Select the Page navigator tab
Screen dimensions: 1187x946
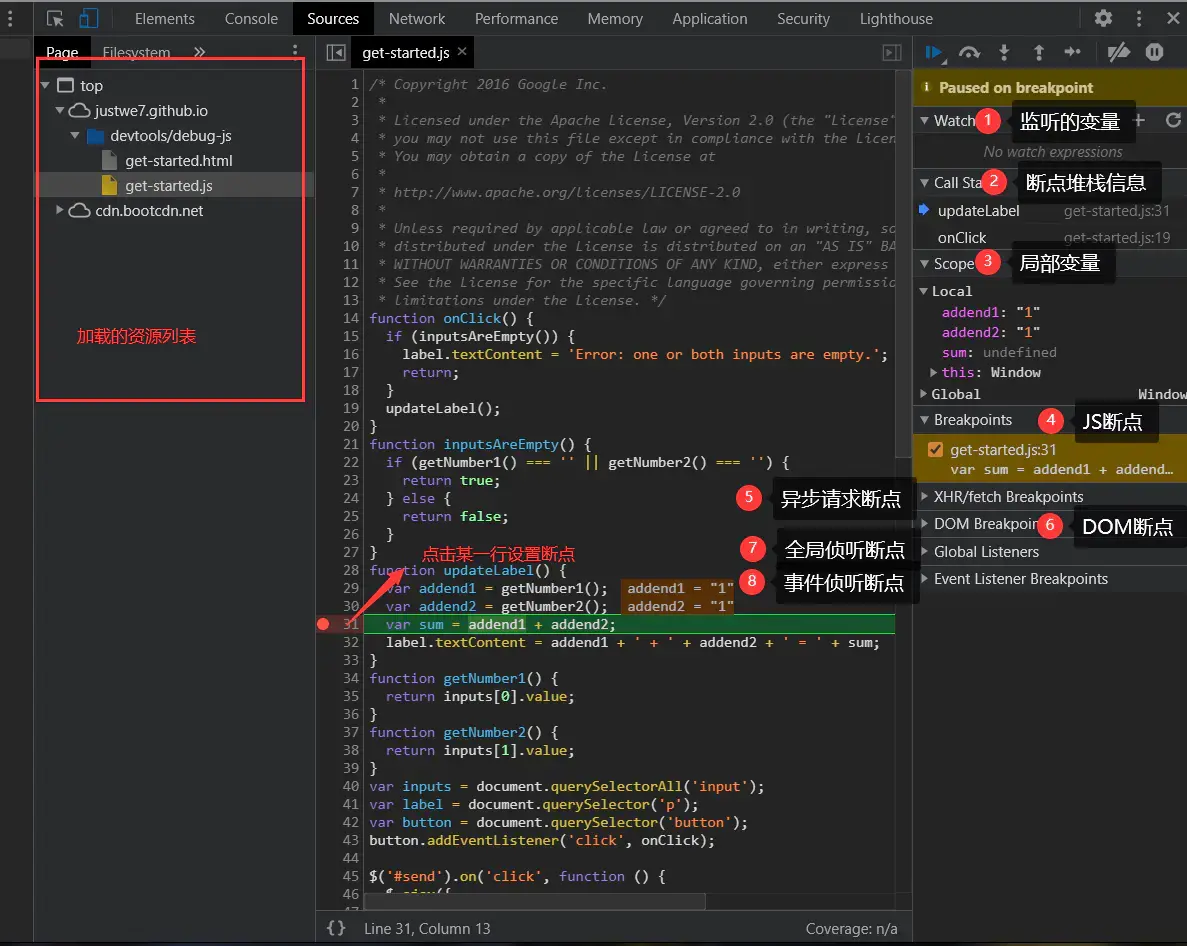point(62,52)
